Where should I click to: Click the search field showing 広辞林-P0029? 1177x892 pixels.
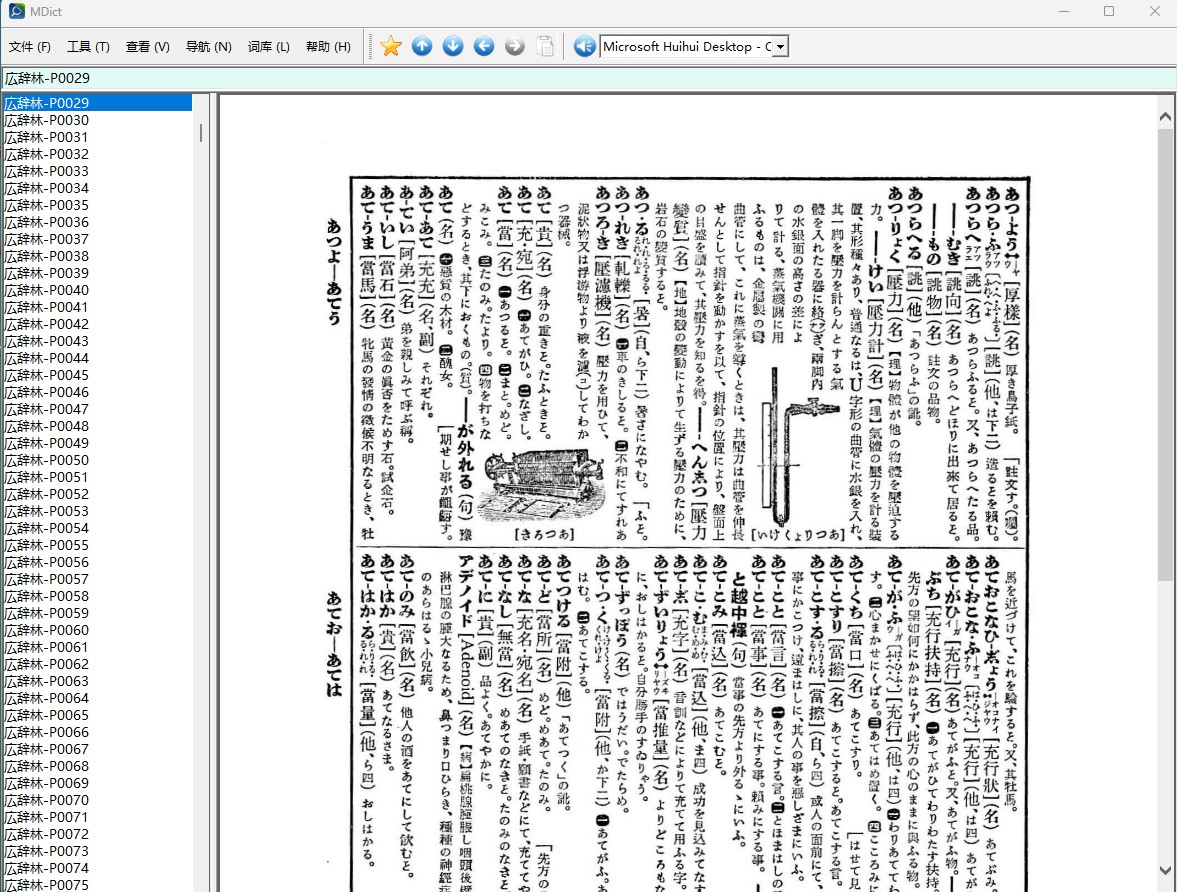(x=588, y=78)
